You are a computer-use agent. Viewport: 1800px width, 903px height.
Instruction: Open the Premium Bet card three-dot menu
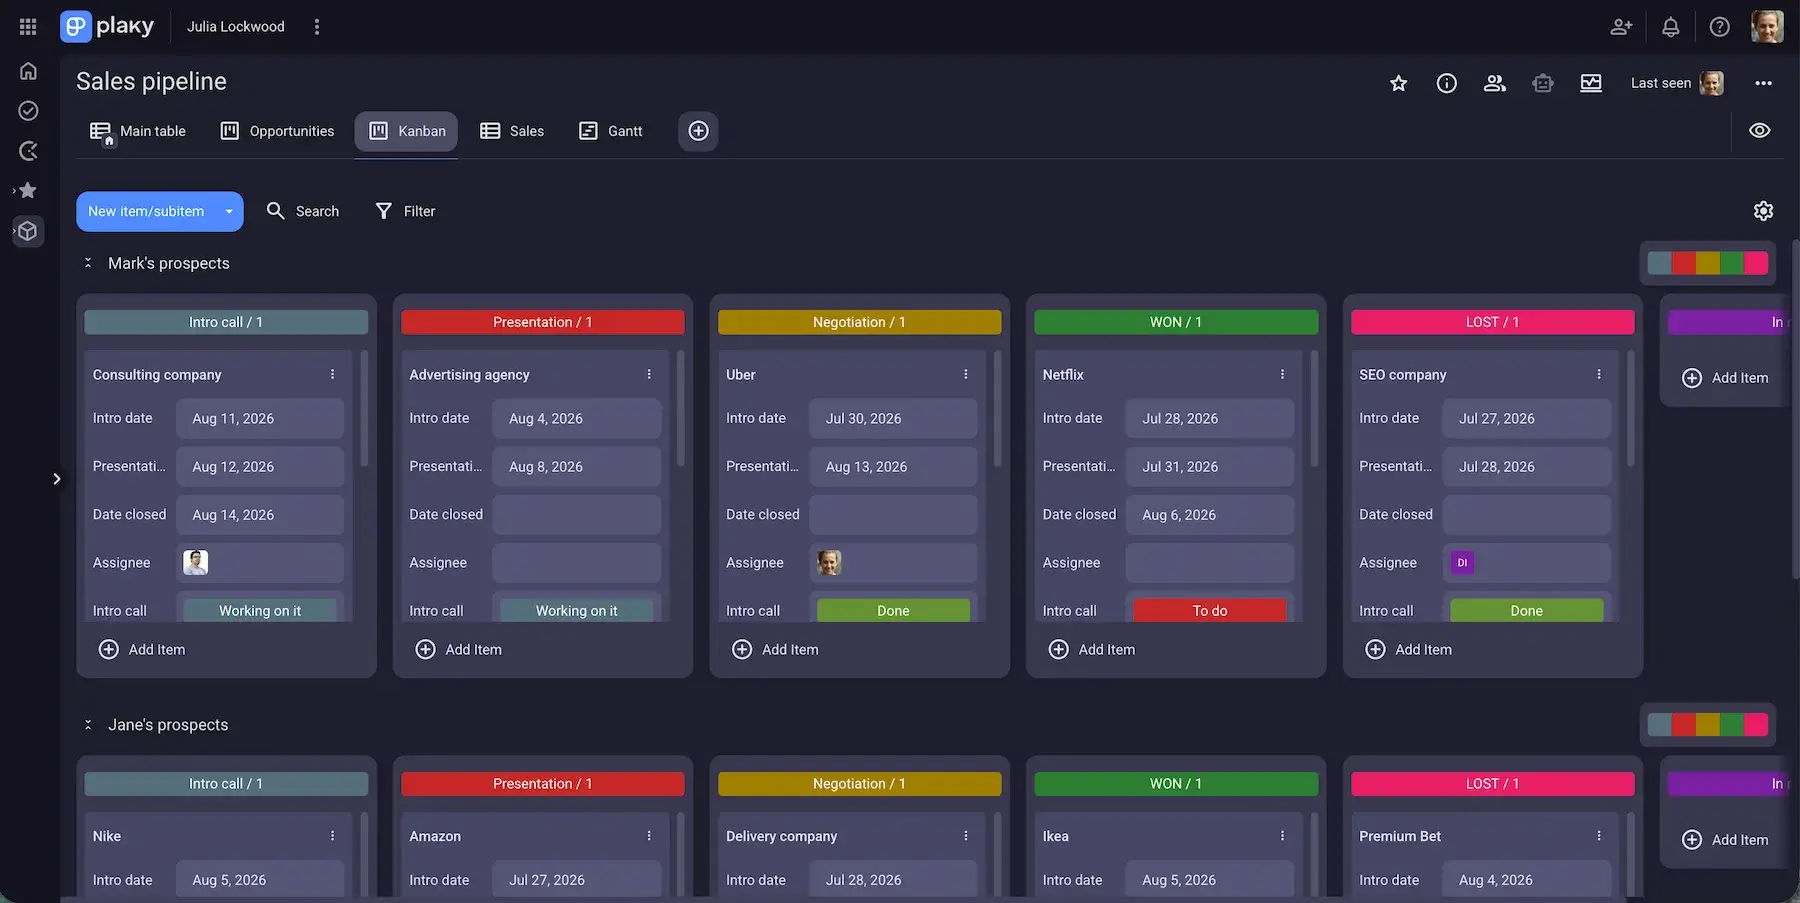click(x=1599, y=836)
